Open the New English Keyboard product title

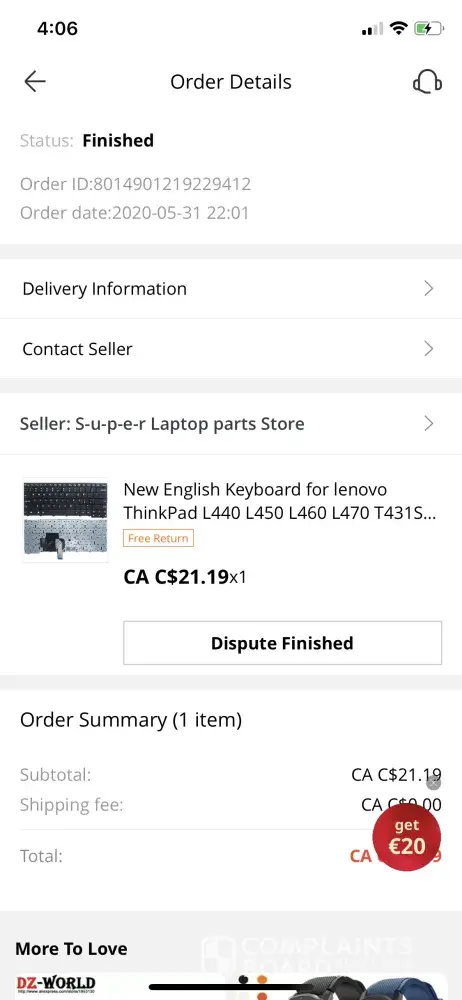pyautogui.click(x=280, y=501)
